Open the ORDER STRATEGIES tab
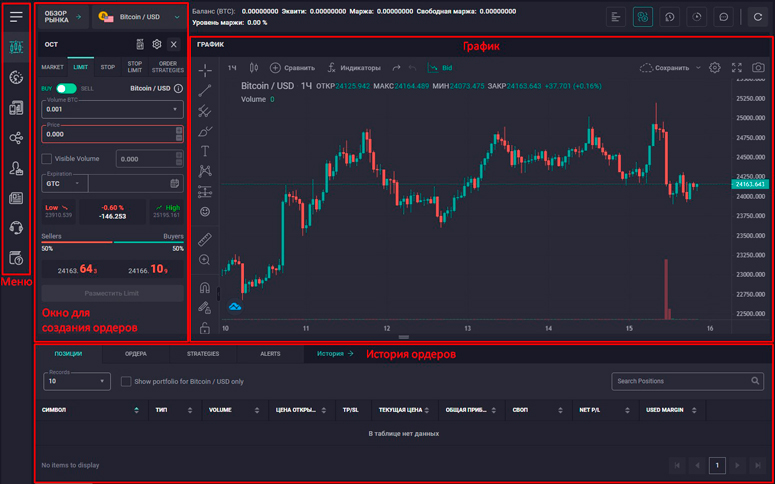 [x=168, y=67]
